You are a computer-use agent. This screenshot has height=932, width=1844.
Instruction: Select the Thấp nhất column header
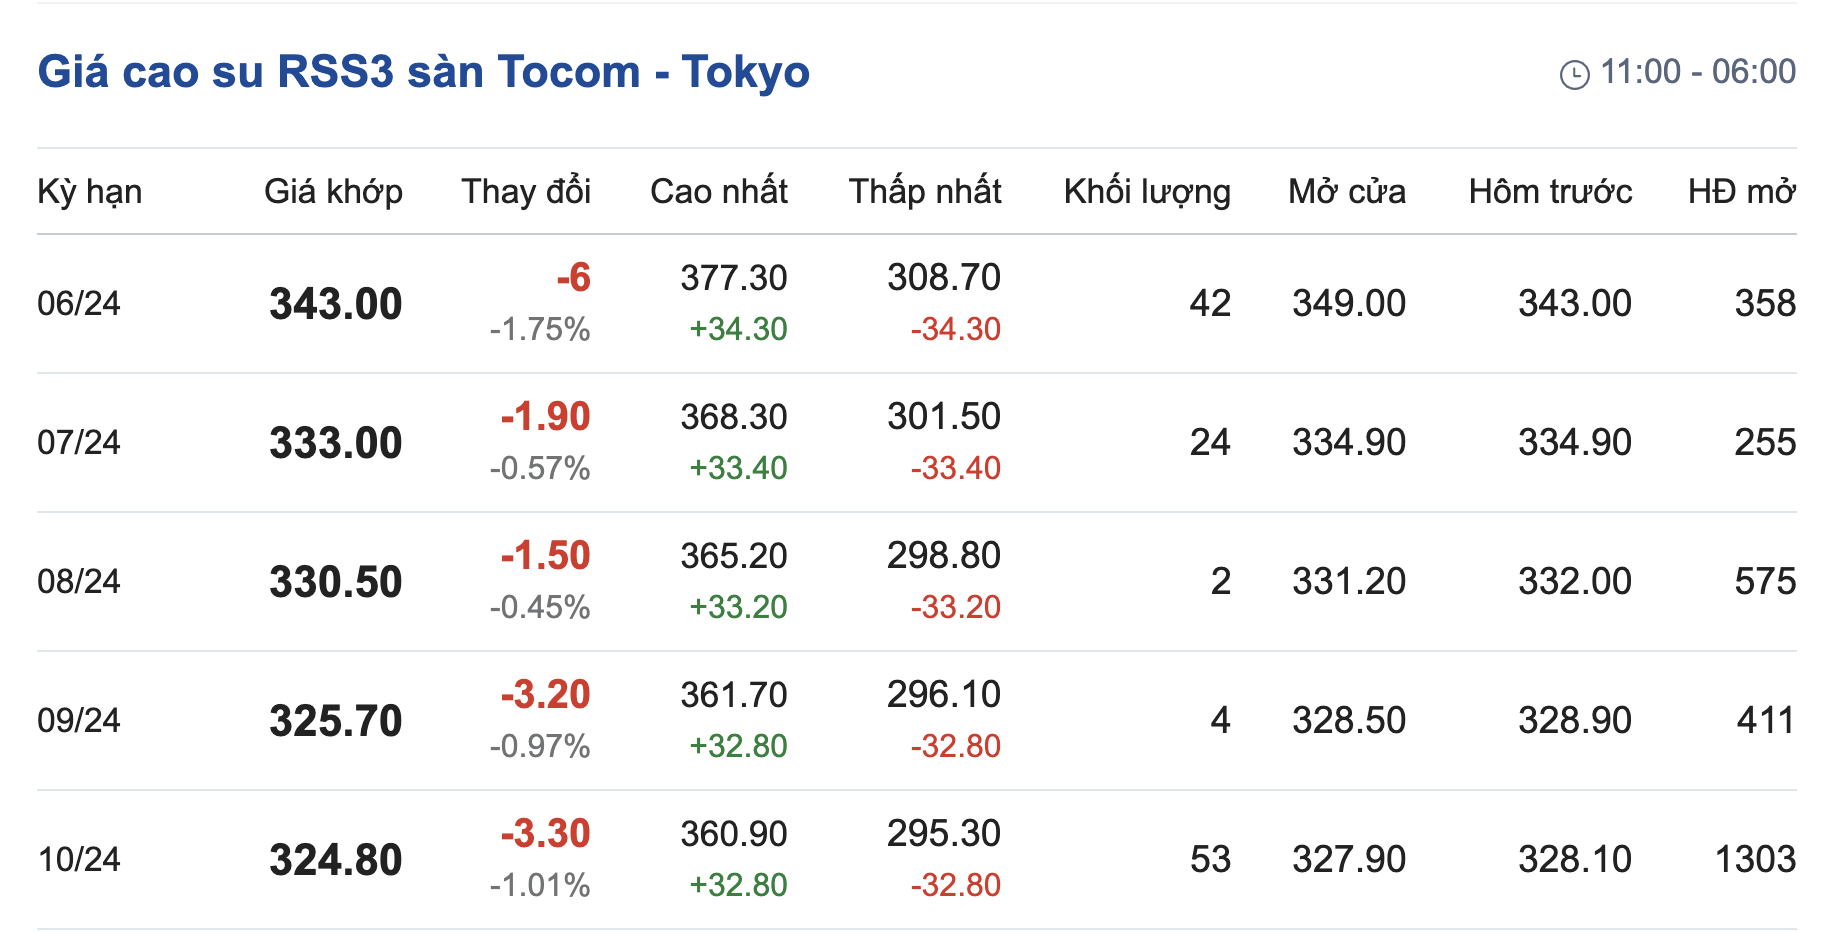pos(925,191)
